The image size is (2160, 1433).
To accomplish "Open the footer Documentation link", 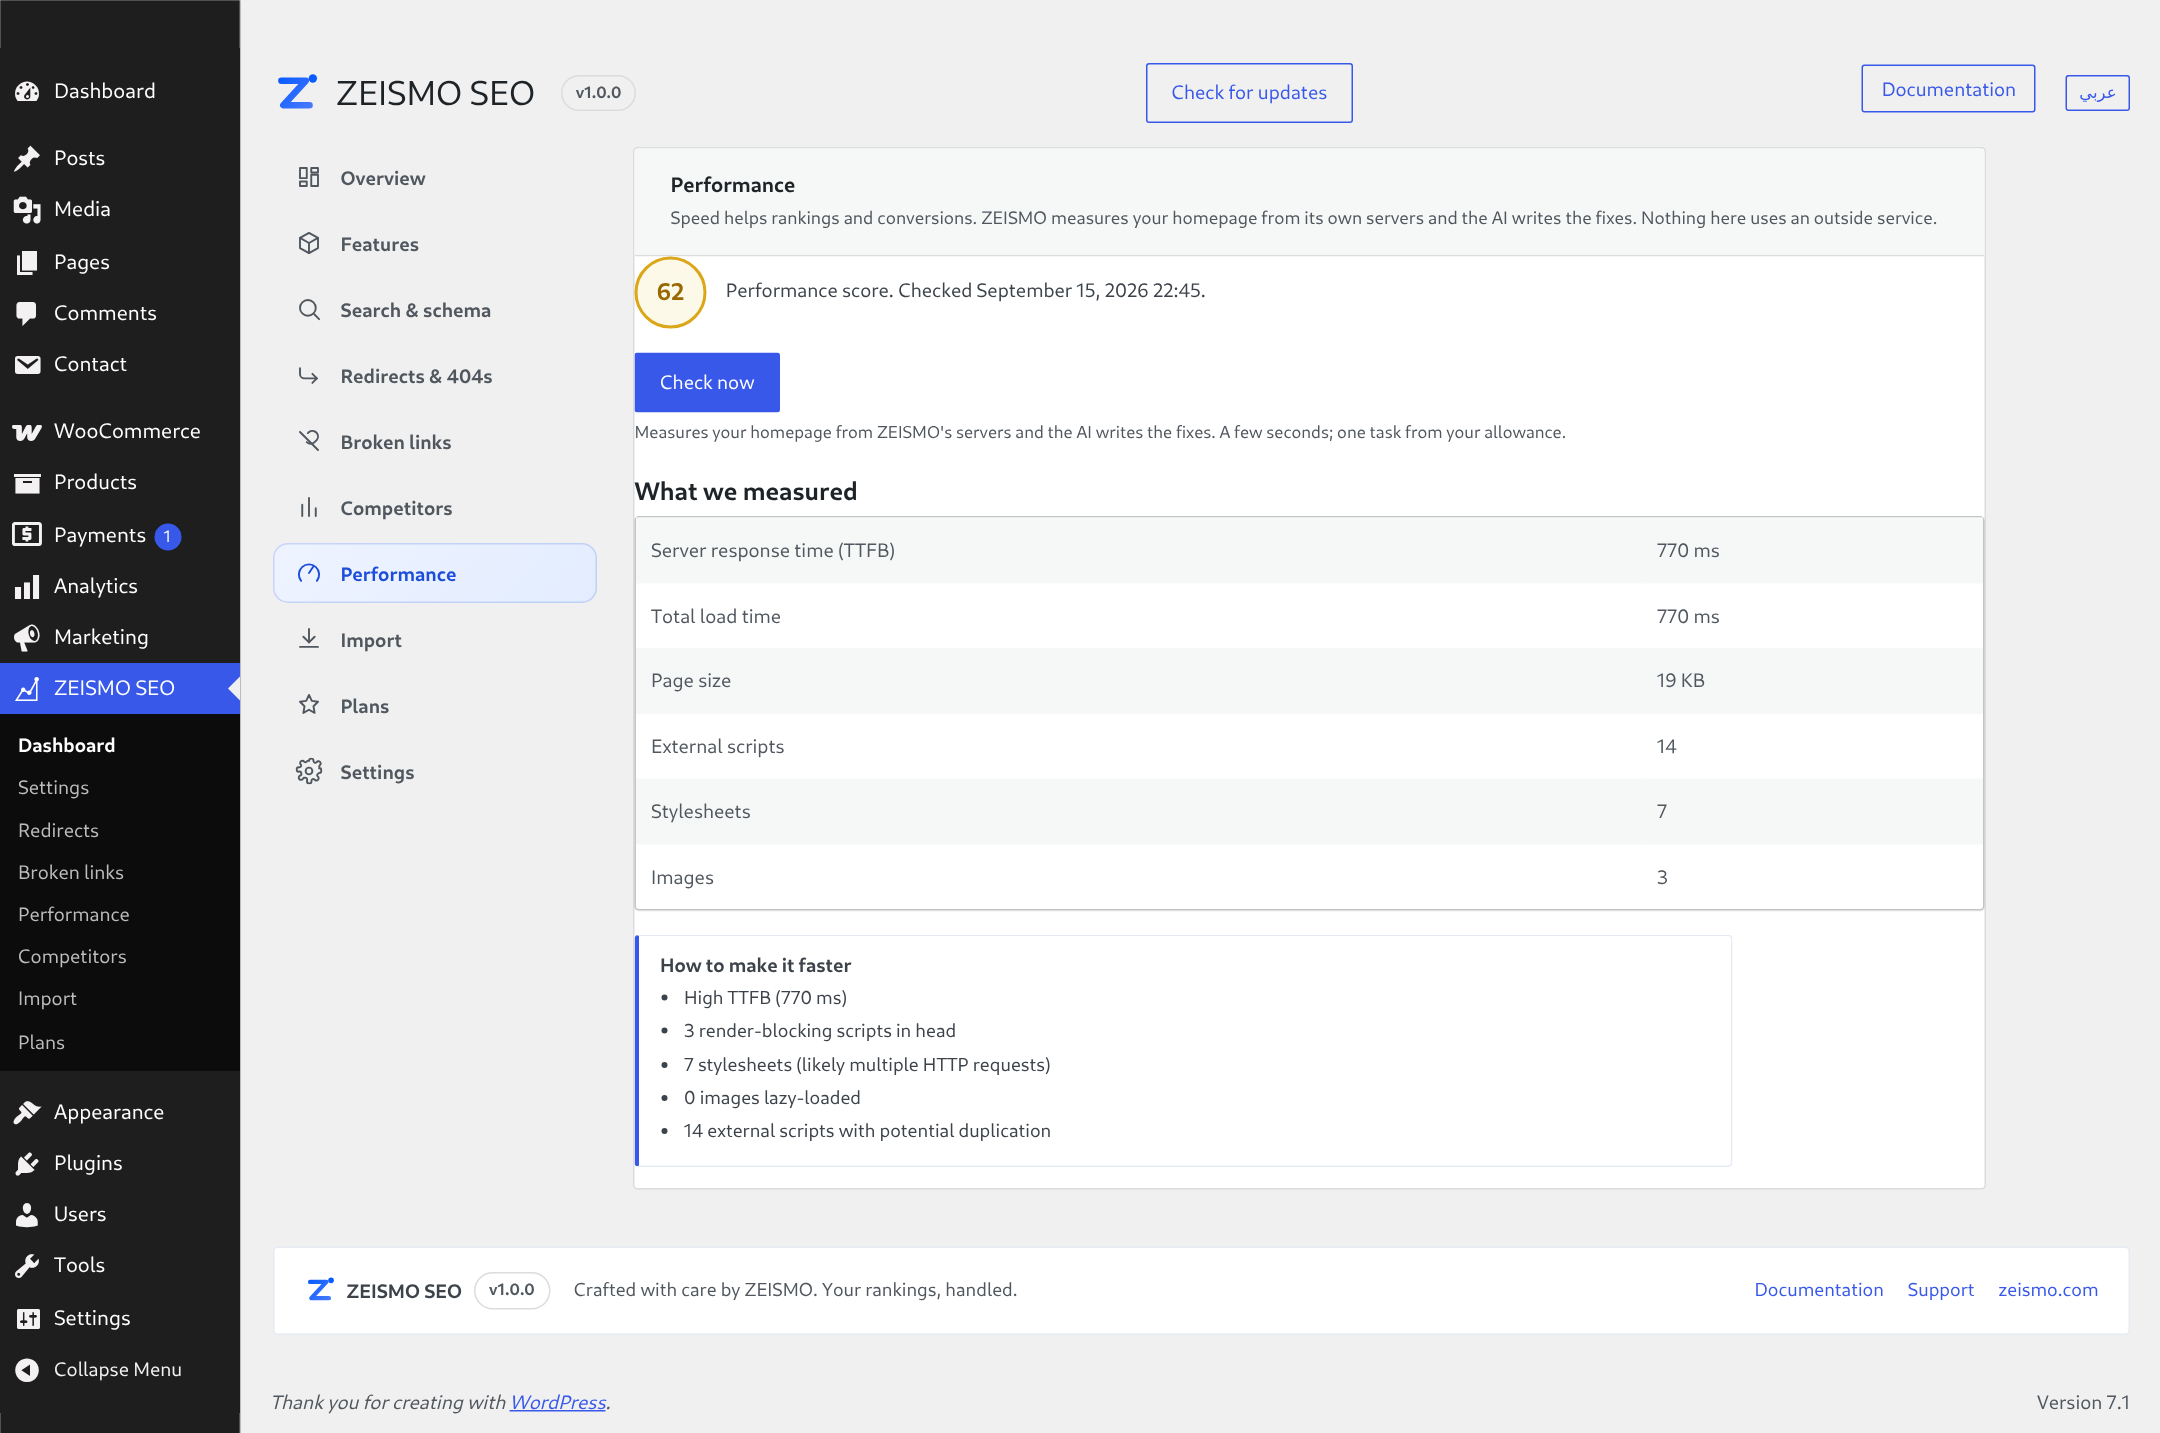I will [1819, 1290].
